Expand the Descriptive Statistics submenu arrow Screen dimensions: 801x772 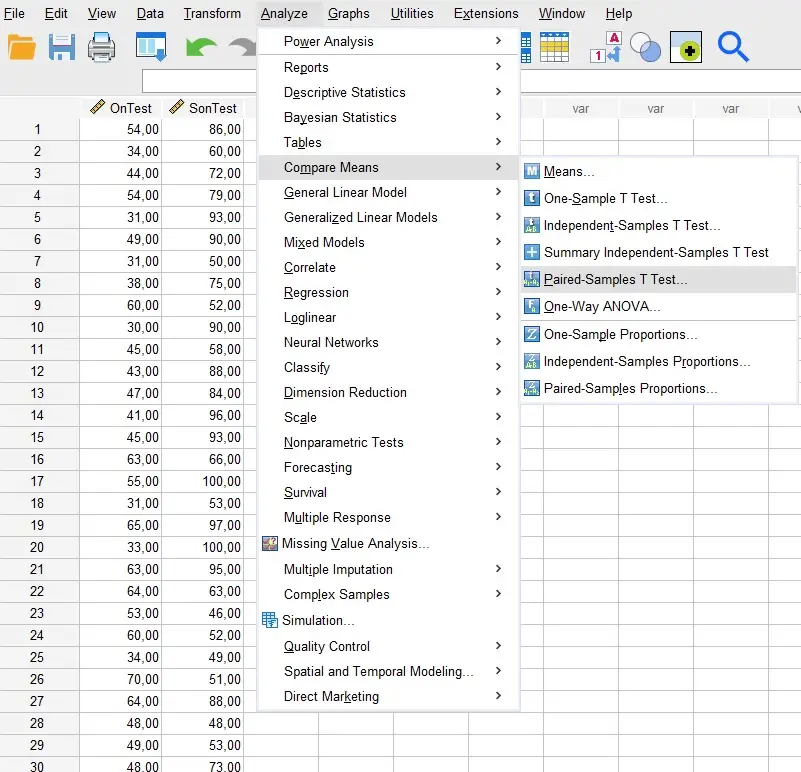coord(499,91)
